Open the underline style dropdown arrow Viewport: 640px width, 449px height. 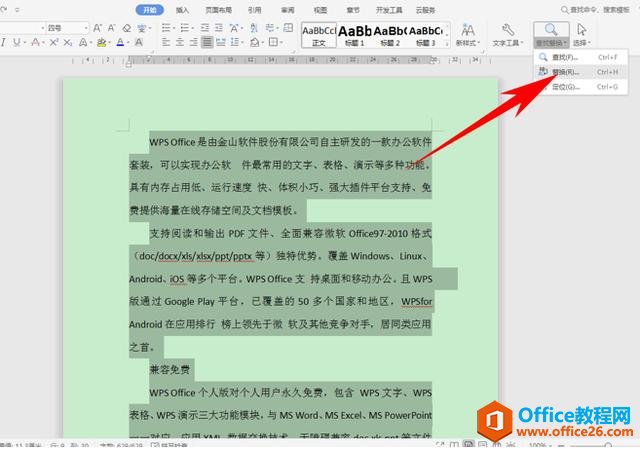point(24,42)
